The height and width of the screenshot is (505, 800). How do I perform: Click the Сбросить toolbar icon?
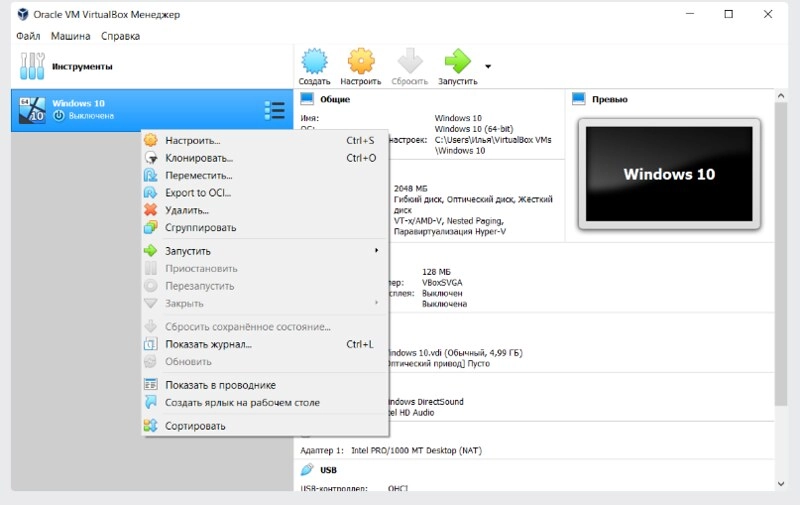pos(410,61)
